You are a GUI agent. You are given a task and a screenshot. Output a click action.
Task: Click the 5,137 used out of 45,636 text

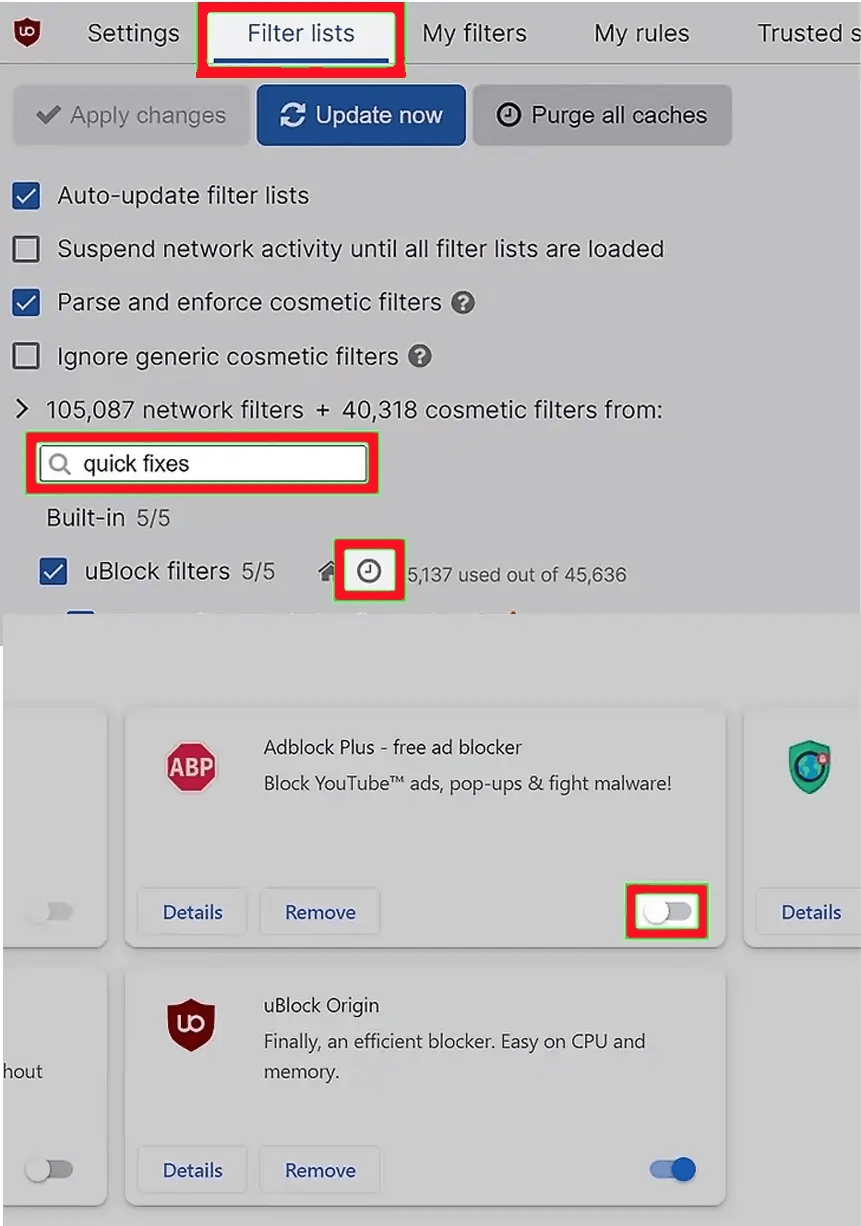(516, 575)
